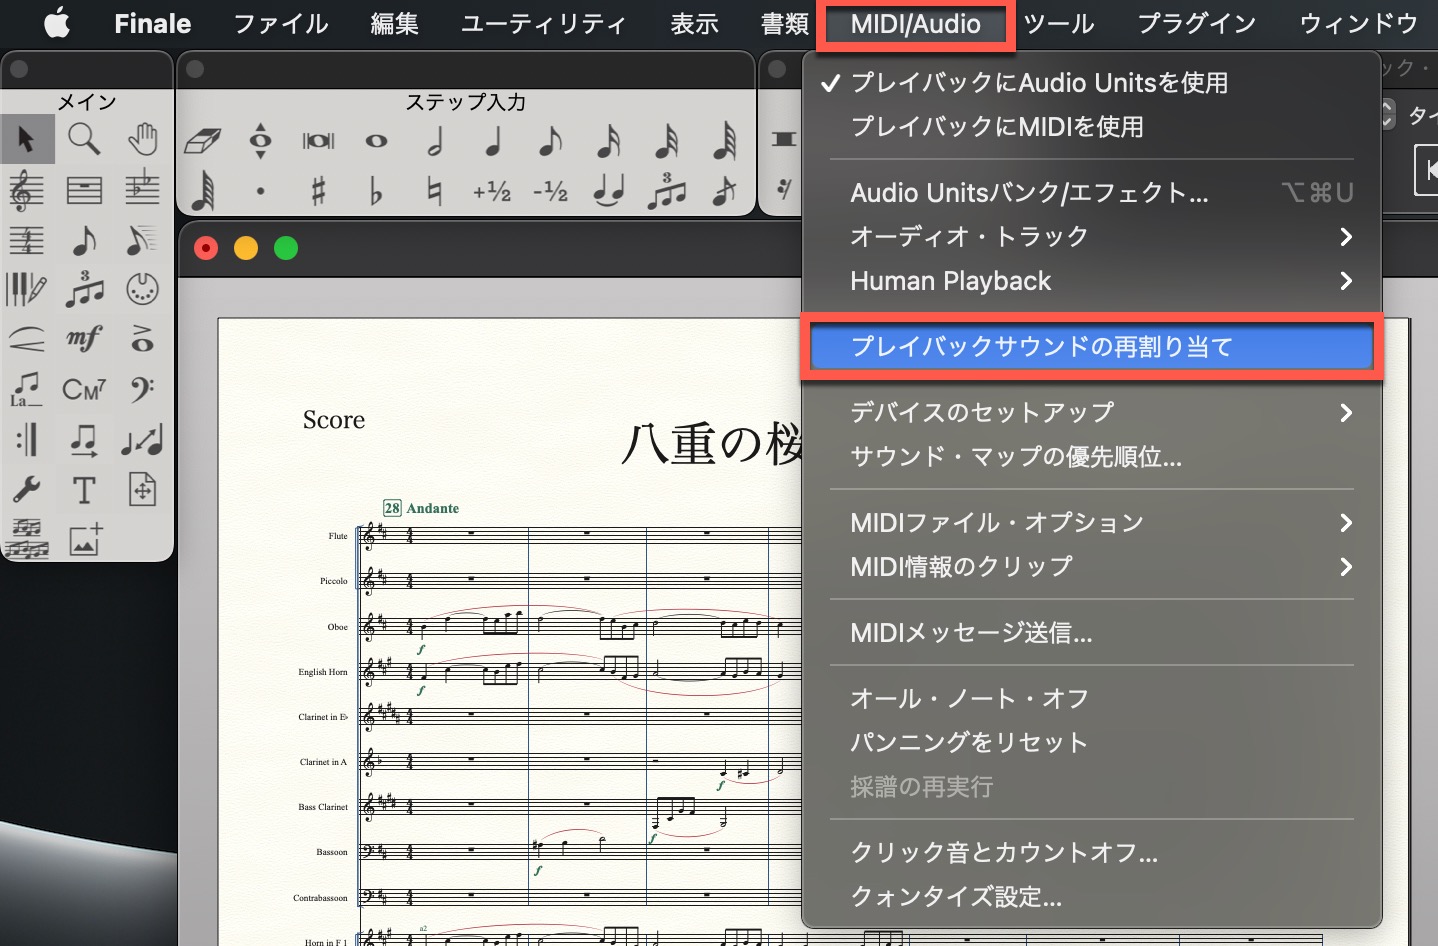
Task: Select the multi-staff icon beside Graphics tool
Action: point(27,540)
